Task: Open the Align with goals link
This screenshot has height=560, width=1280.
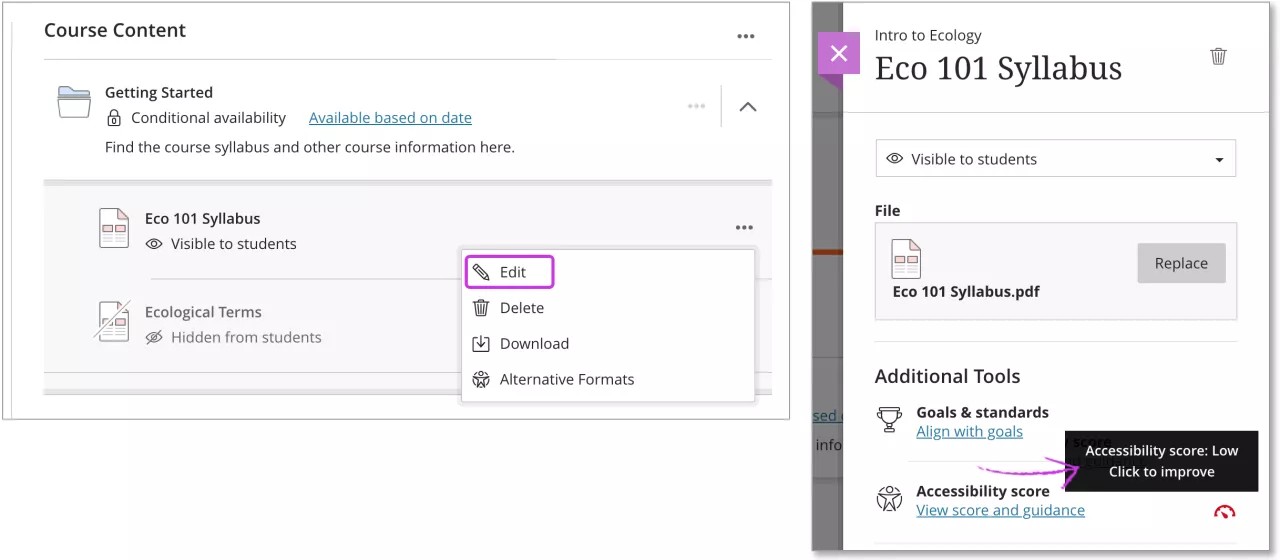Action: 969,432
